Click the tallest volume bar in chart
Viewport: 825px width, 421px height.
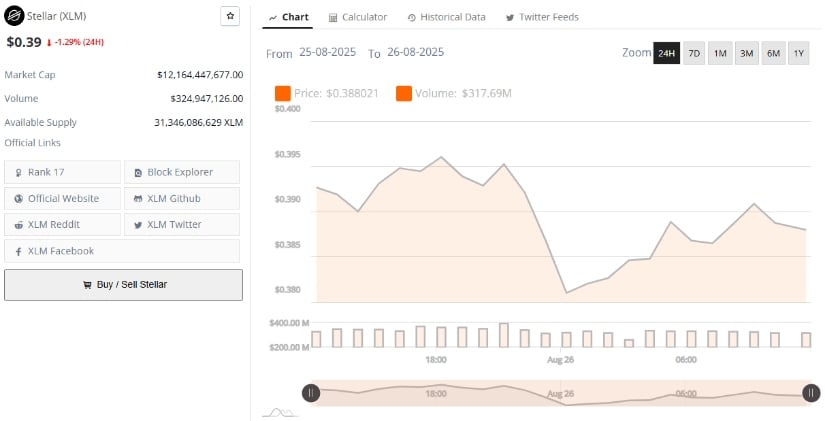pos(504,335)
